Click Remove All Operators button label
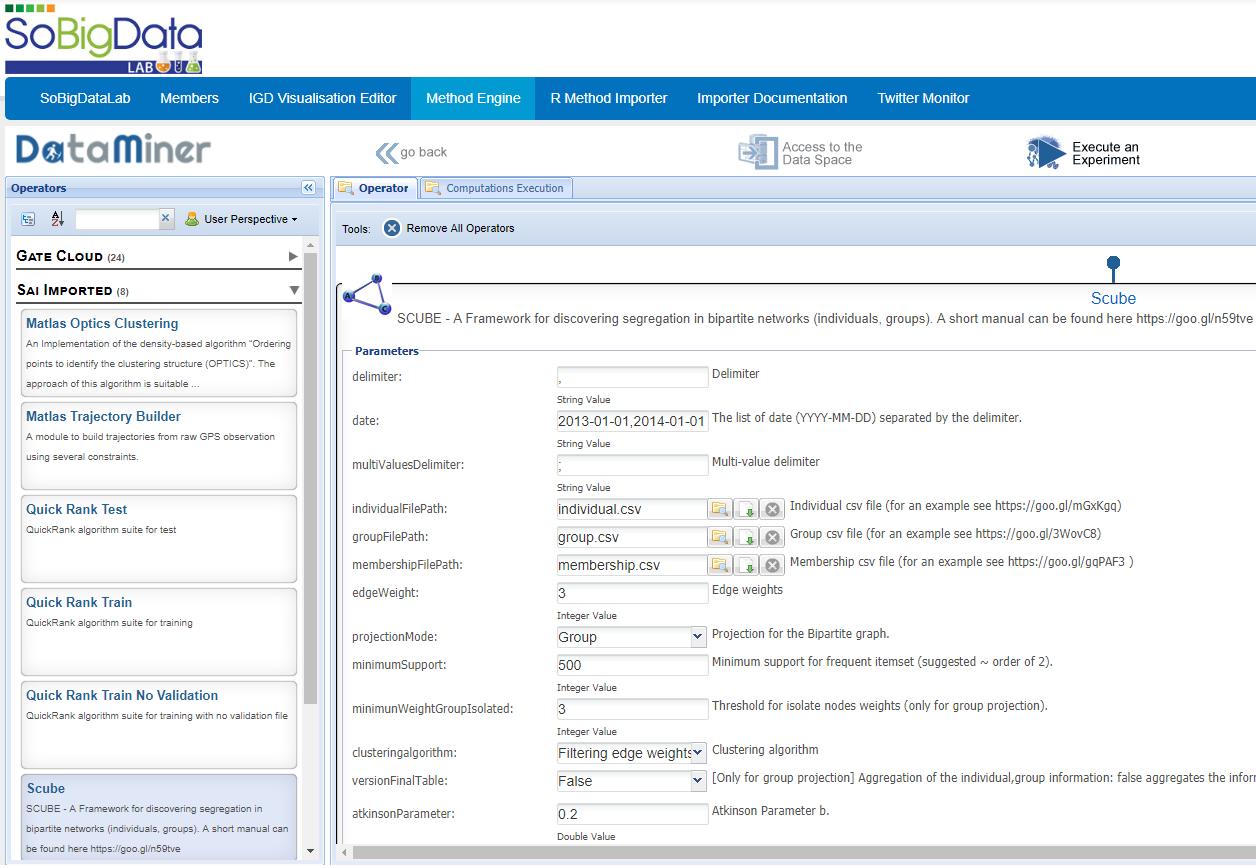This screenshot has height=868, width=1256. 460,228
